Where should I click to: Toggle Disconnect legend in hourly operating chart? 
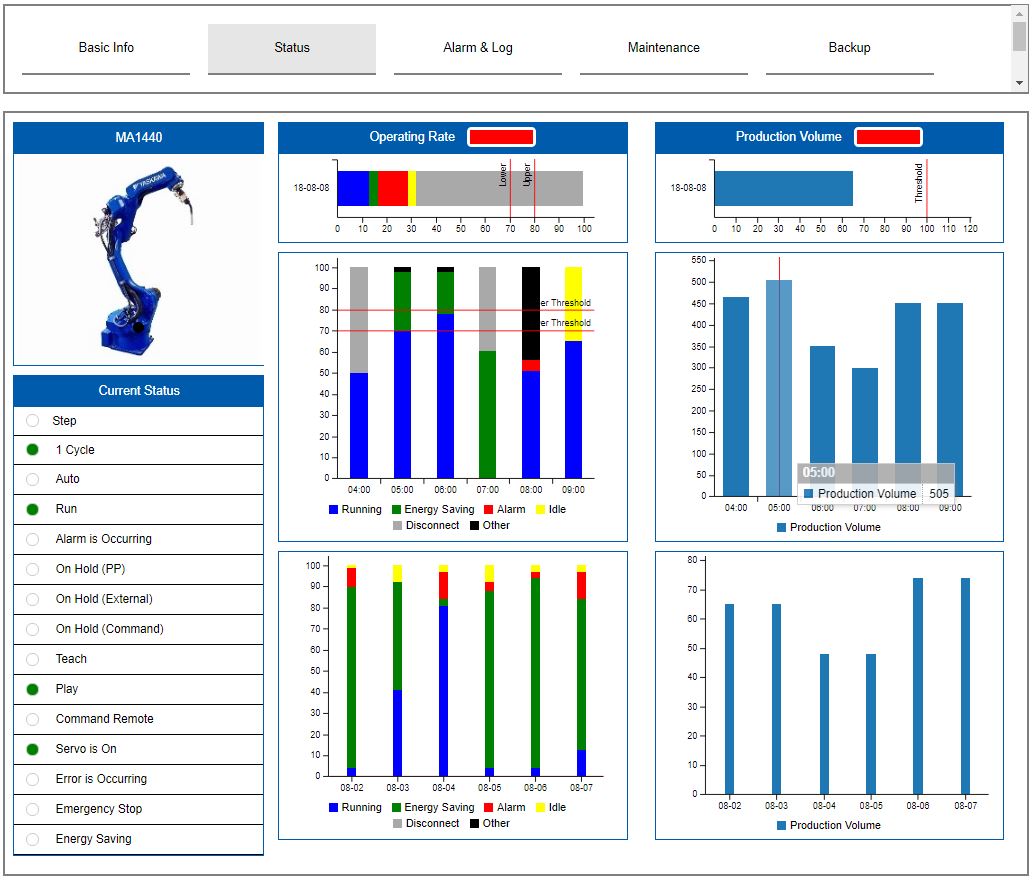pos(424,526)
